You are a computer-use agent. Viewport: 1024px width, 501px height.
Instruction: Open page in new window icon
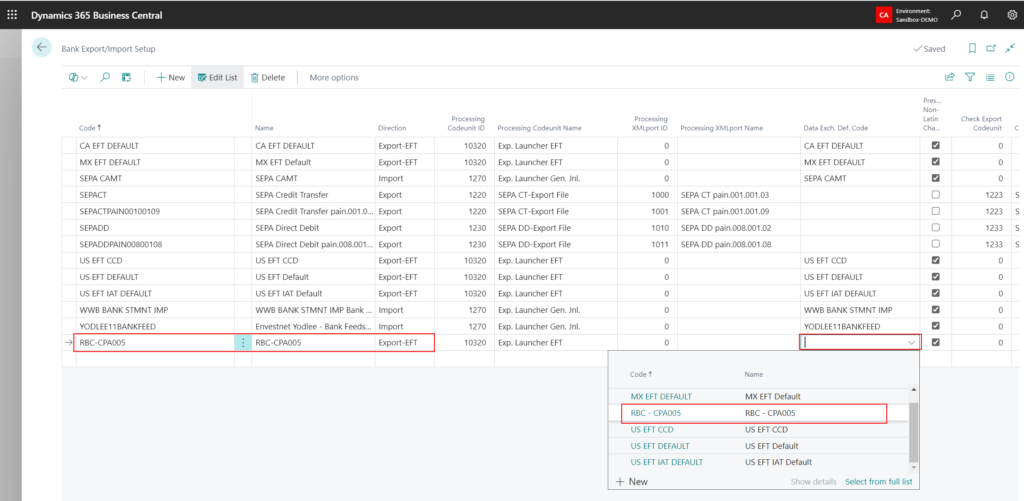(991, 48)
